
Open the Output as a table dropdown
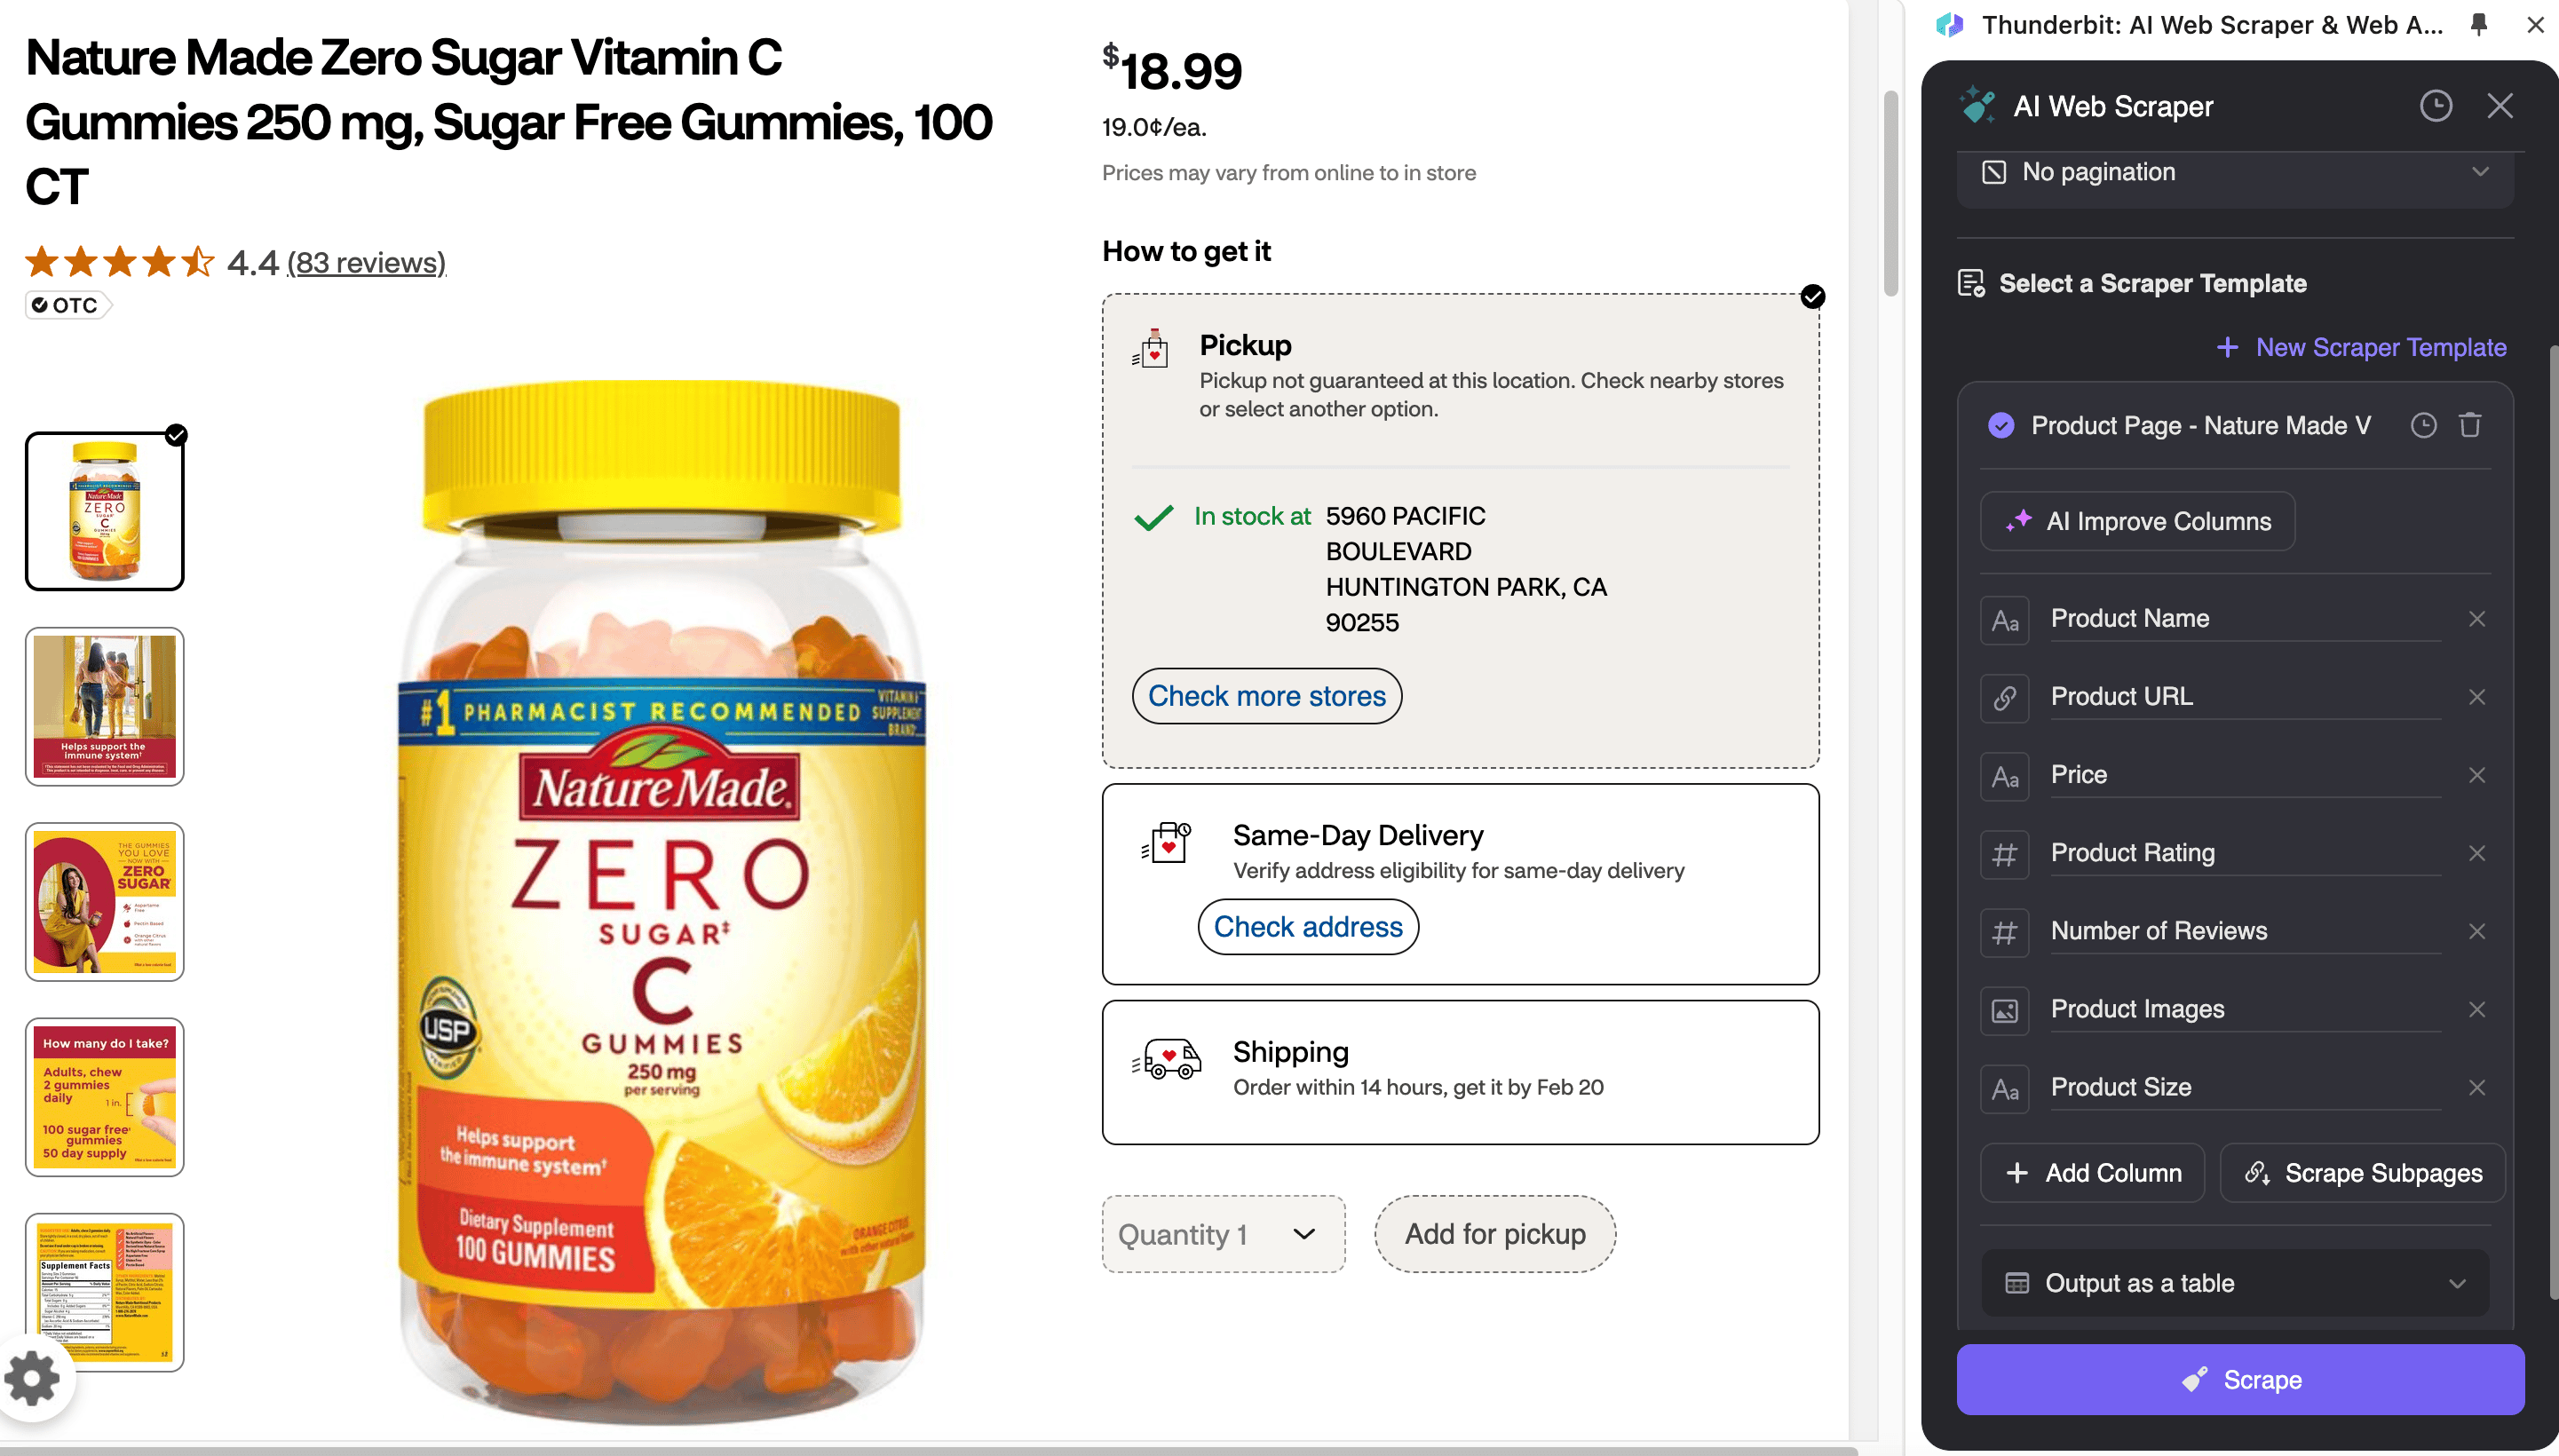(x=2234, y=1283)
